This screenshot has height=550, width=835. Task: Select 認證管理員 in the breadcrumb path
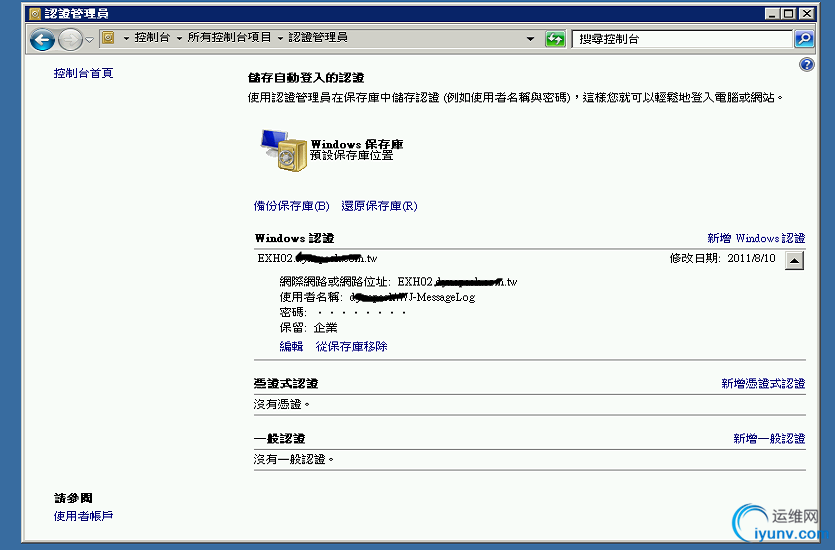[x=318, y=37]
